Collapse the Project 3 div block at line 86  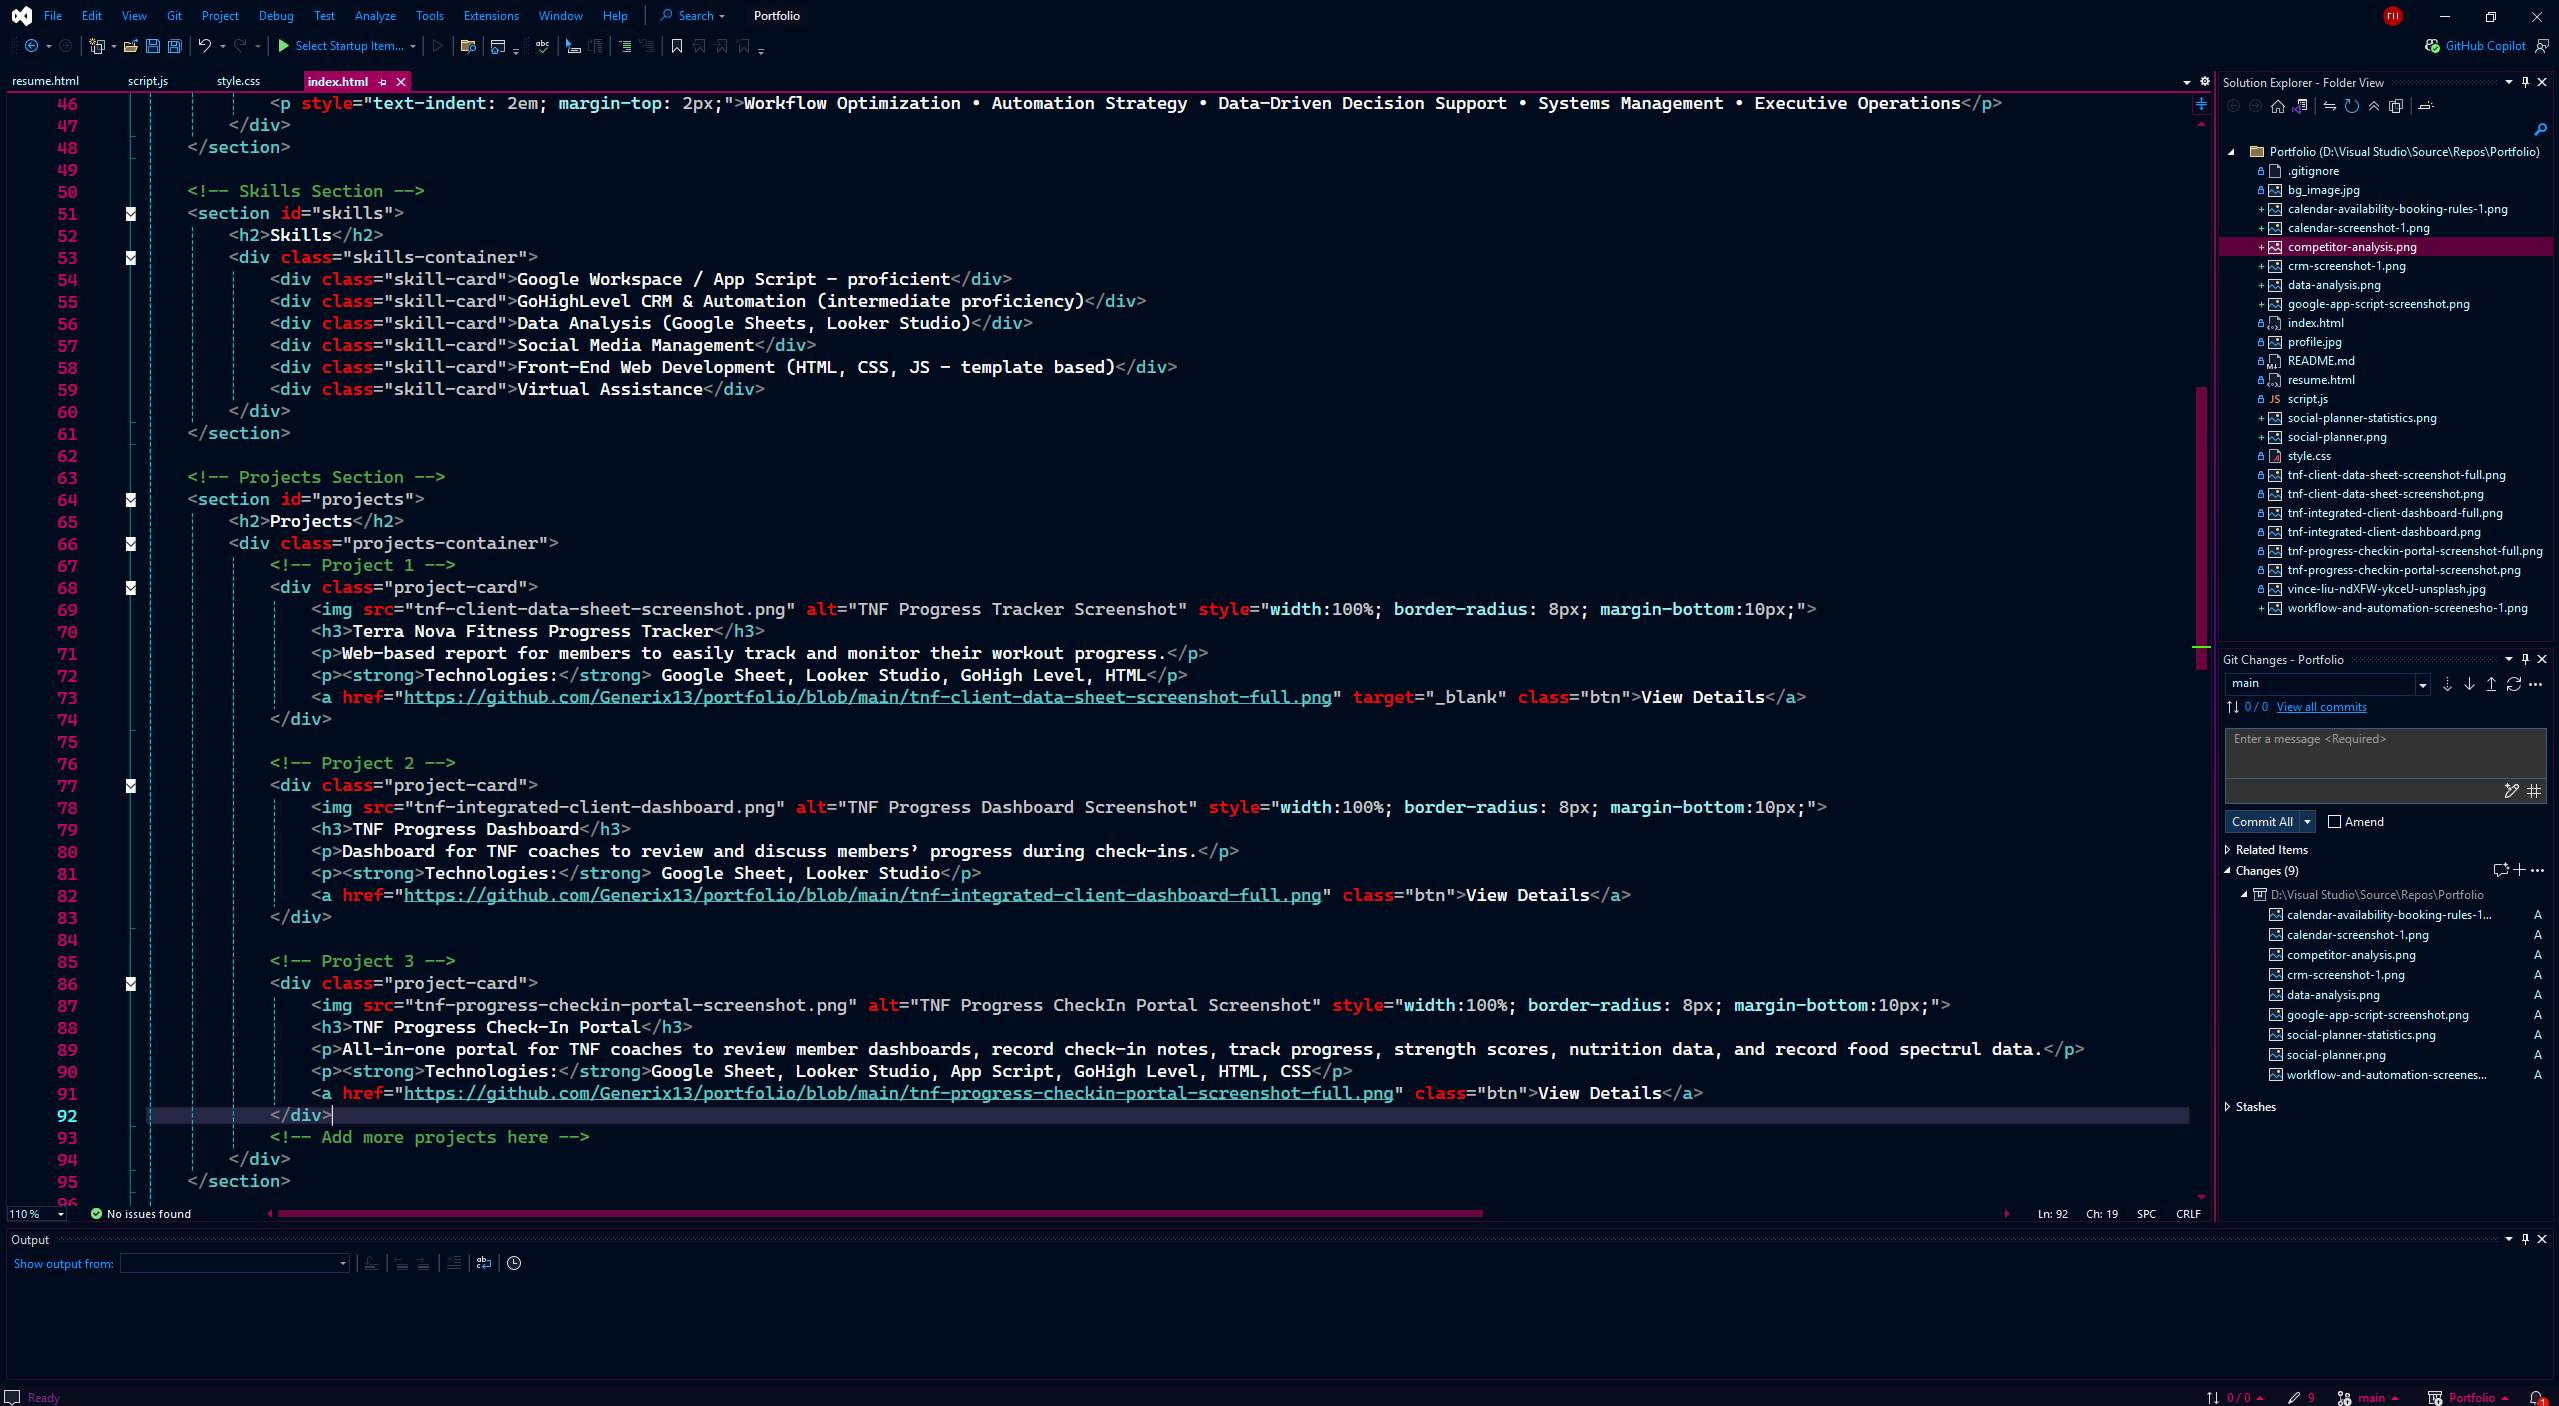(131, 984)
